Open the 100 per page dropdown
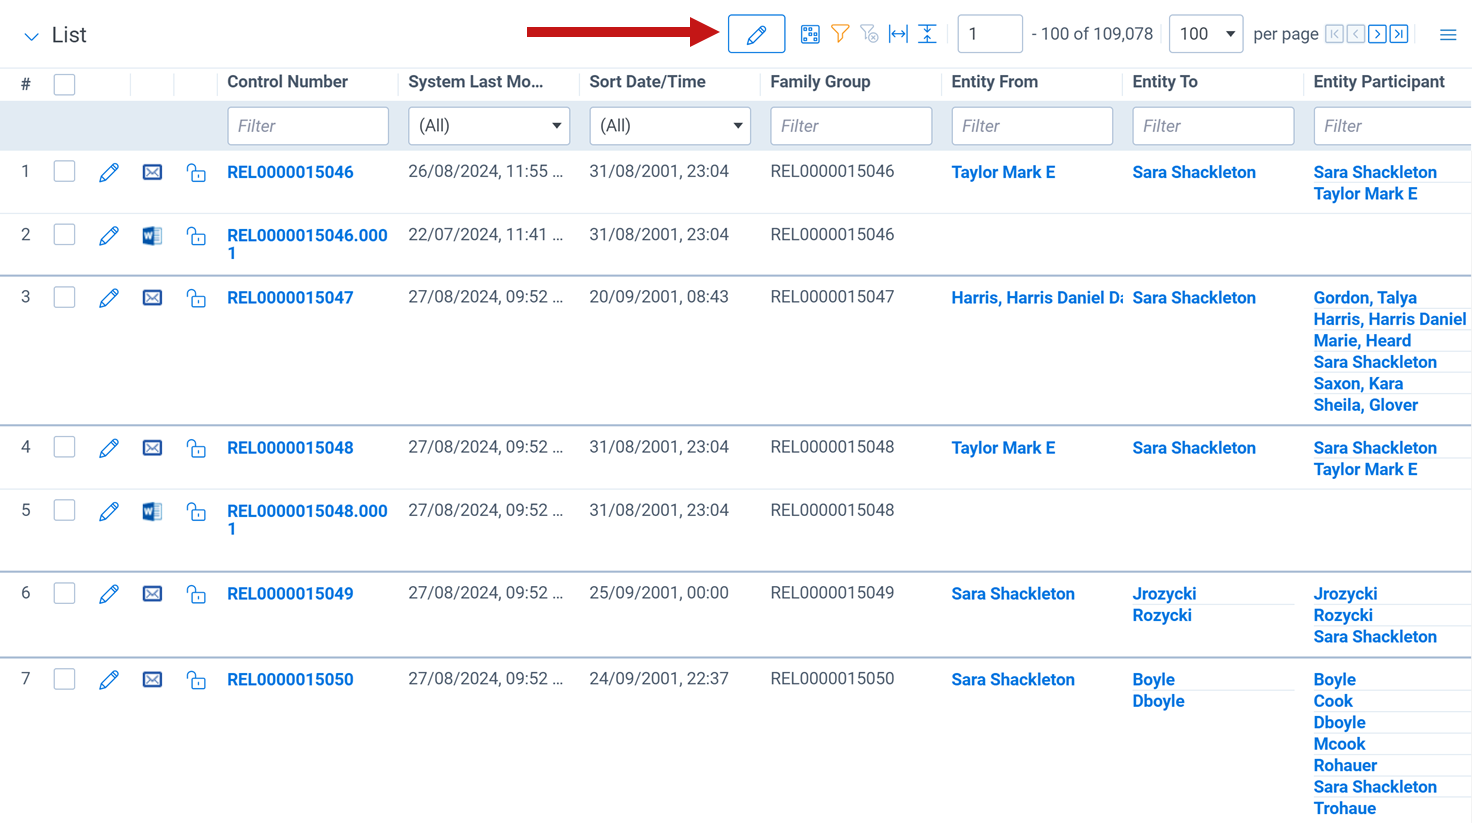Image resolution: width=1472 pixels, height=823 pixels. pyautogui.click(x=1206, y=34)
